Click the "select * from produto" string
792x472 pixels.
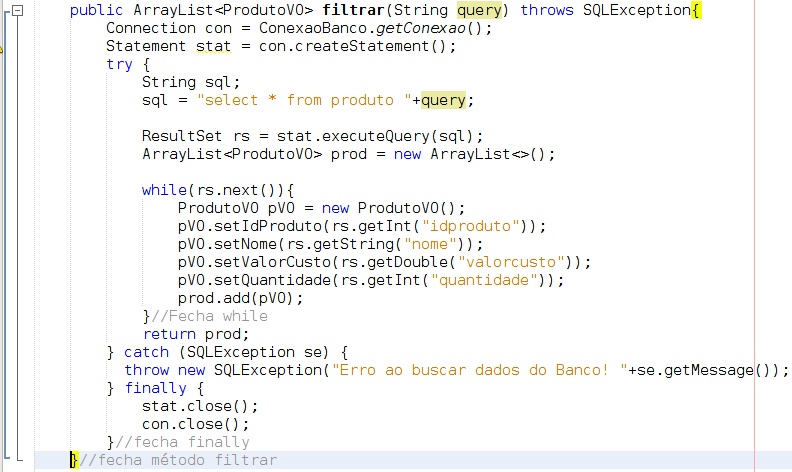[304, 100]
